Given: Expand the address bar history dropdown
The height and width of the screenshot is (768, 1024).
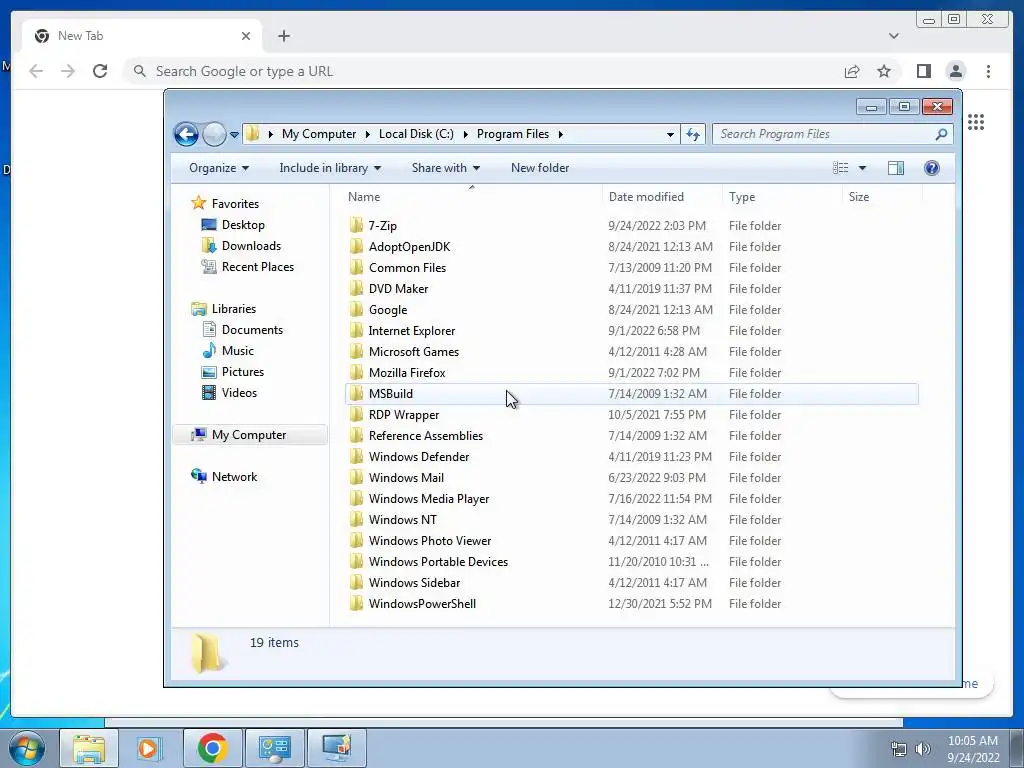Looking at the screenshot, I should coord(670,135).
